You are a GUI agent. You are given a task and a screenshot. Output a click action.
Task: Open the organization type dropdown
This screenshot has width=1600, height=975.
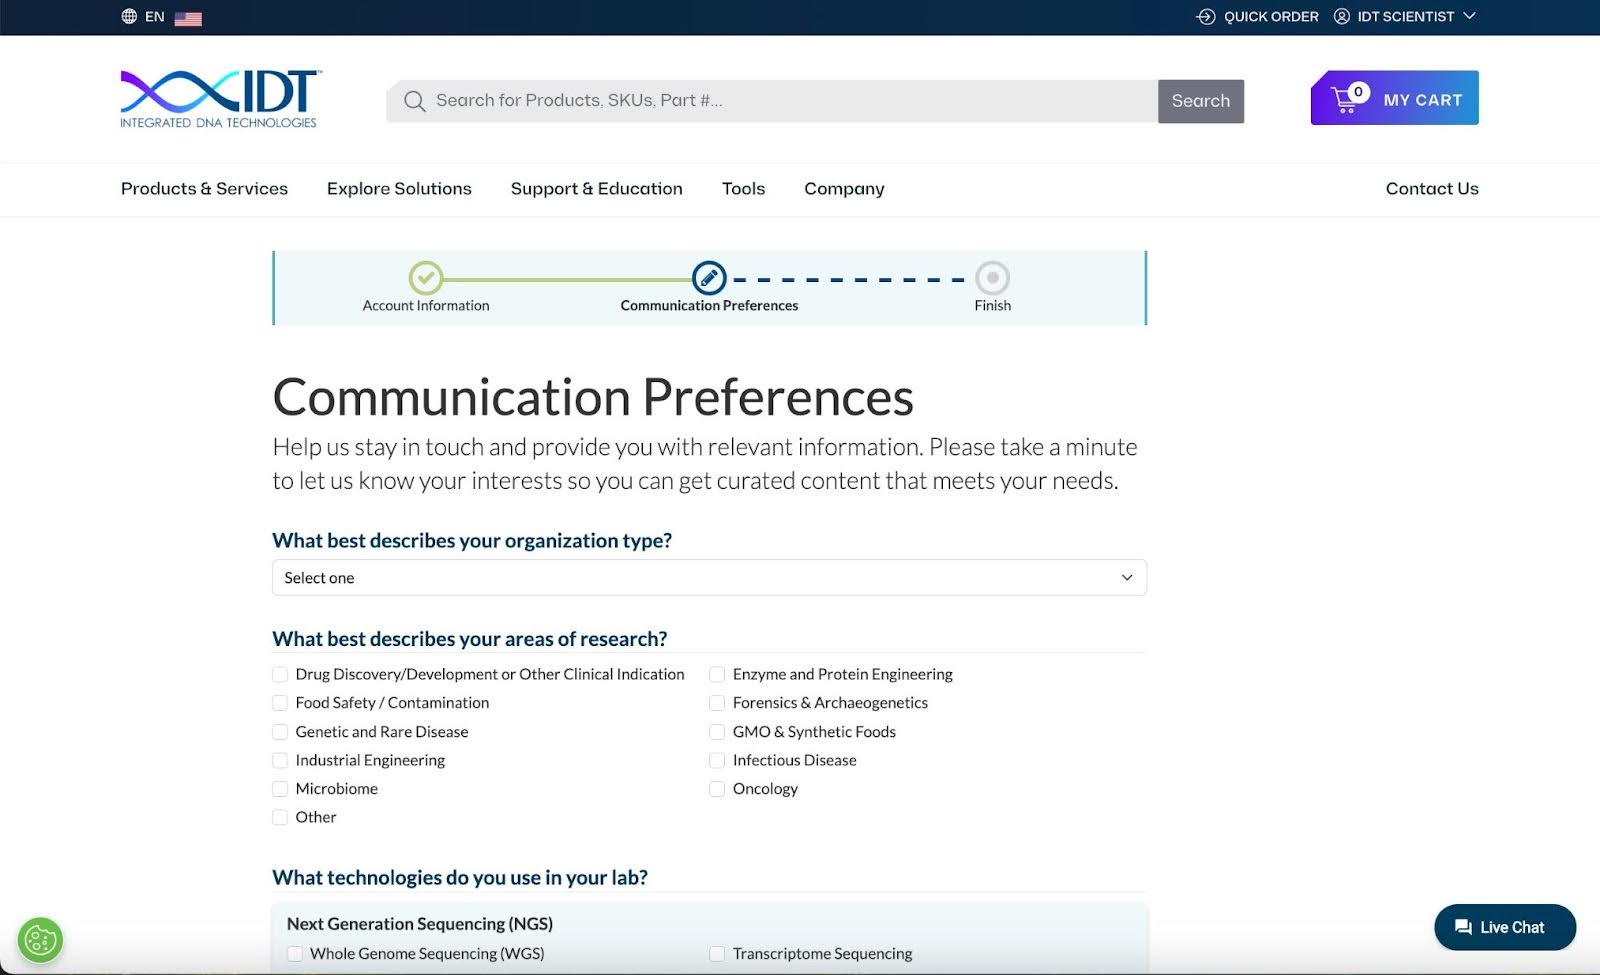(709, 578)
